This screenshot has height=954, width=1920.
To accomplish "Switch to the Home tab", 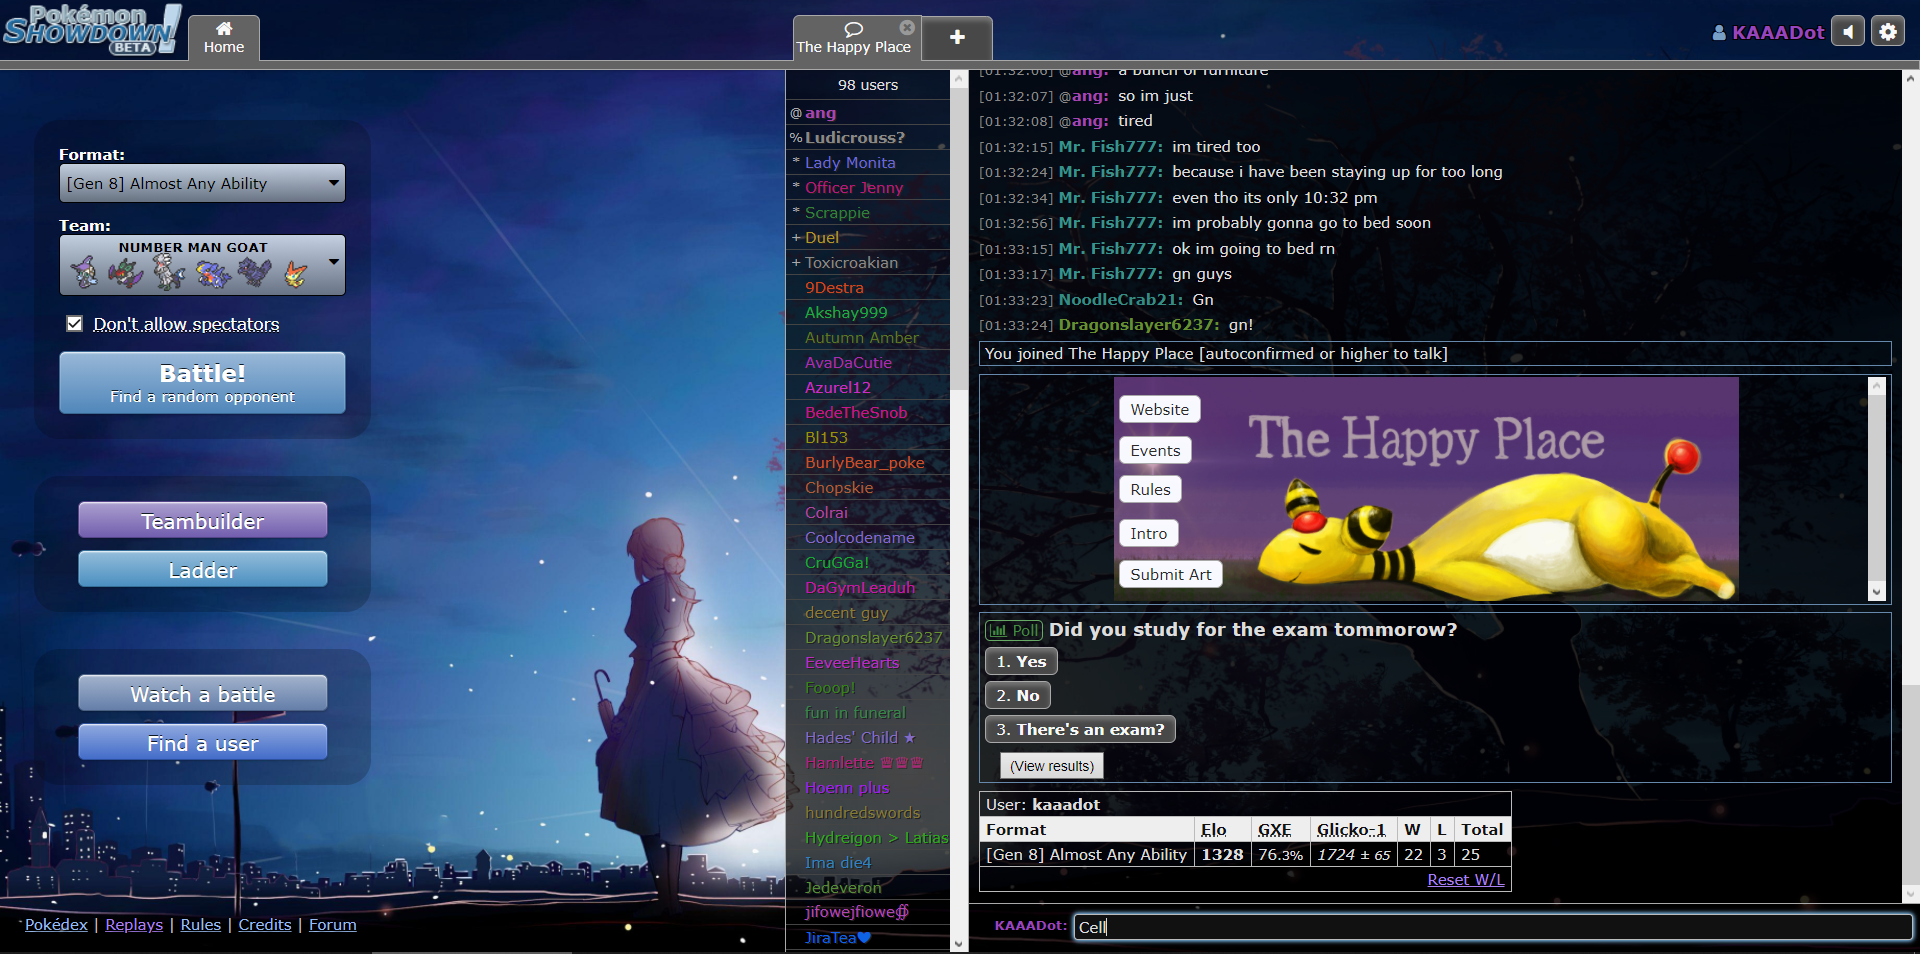I will (x=224, y=38).
